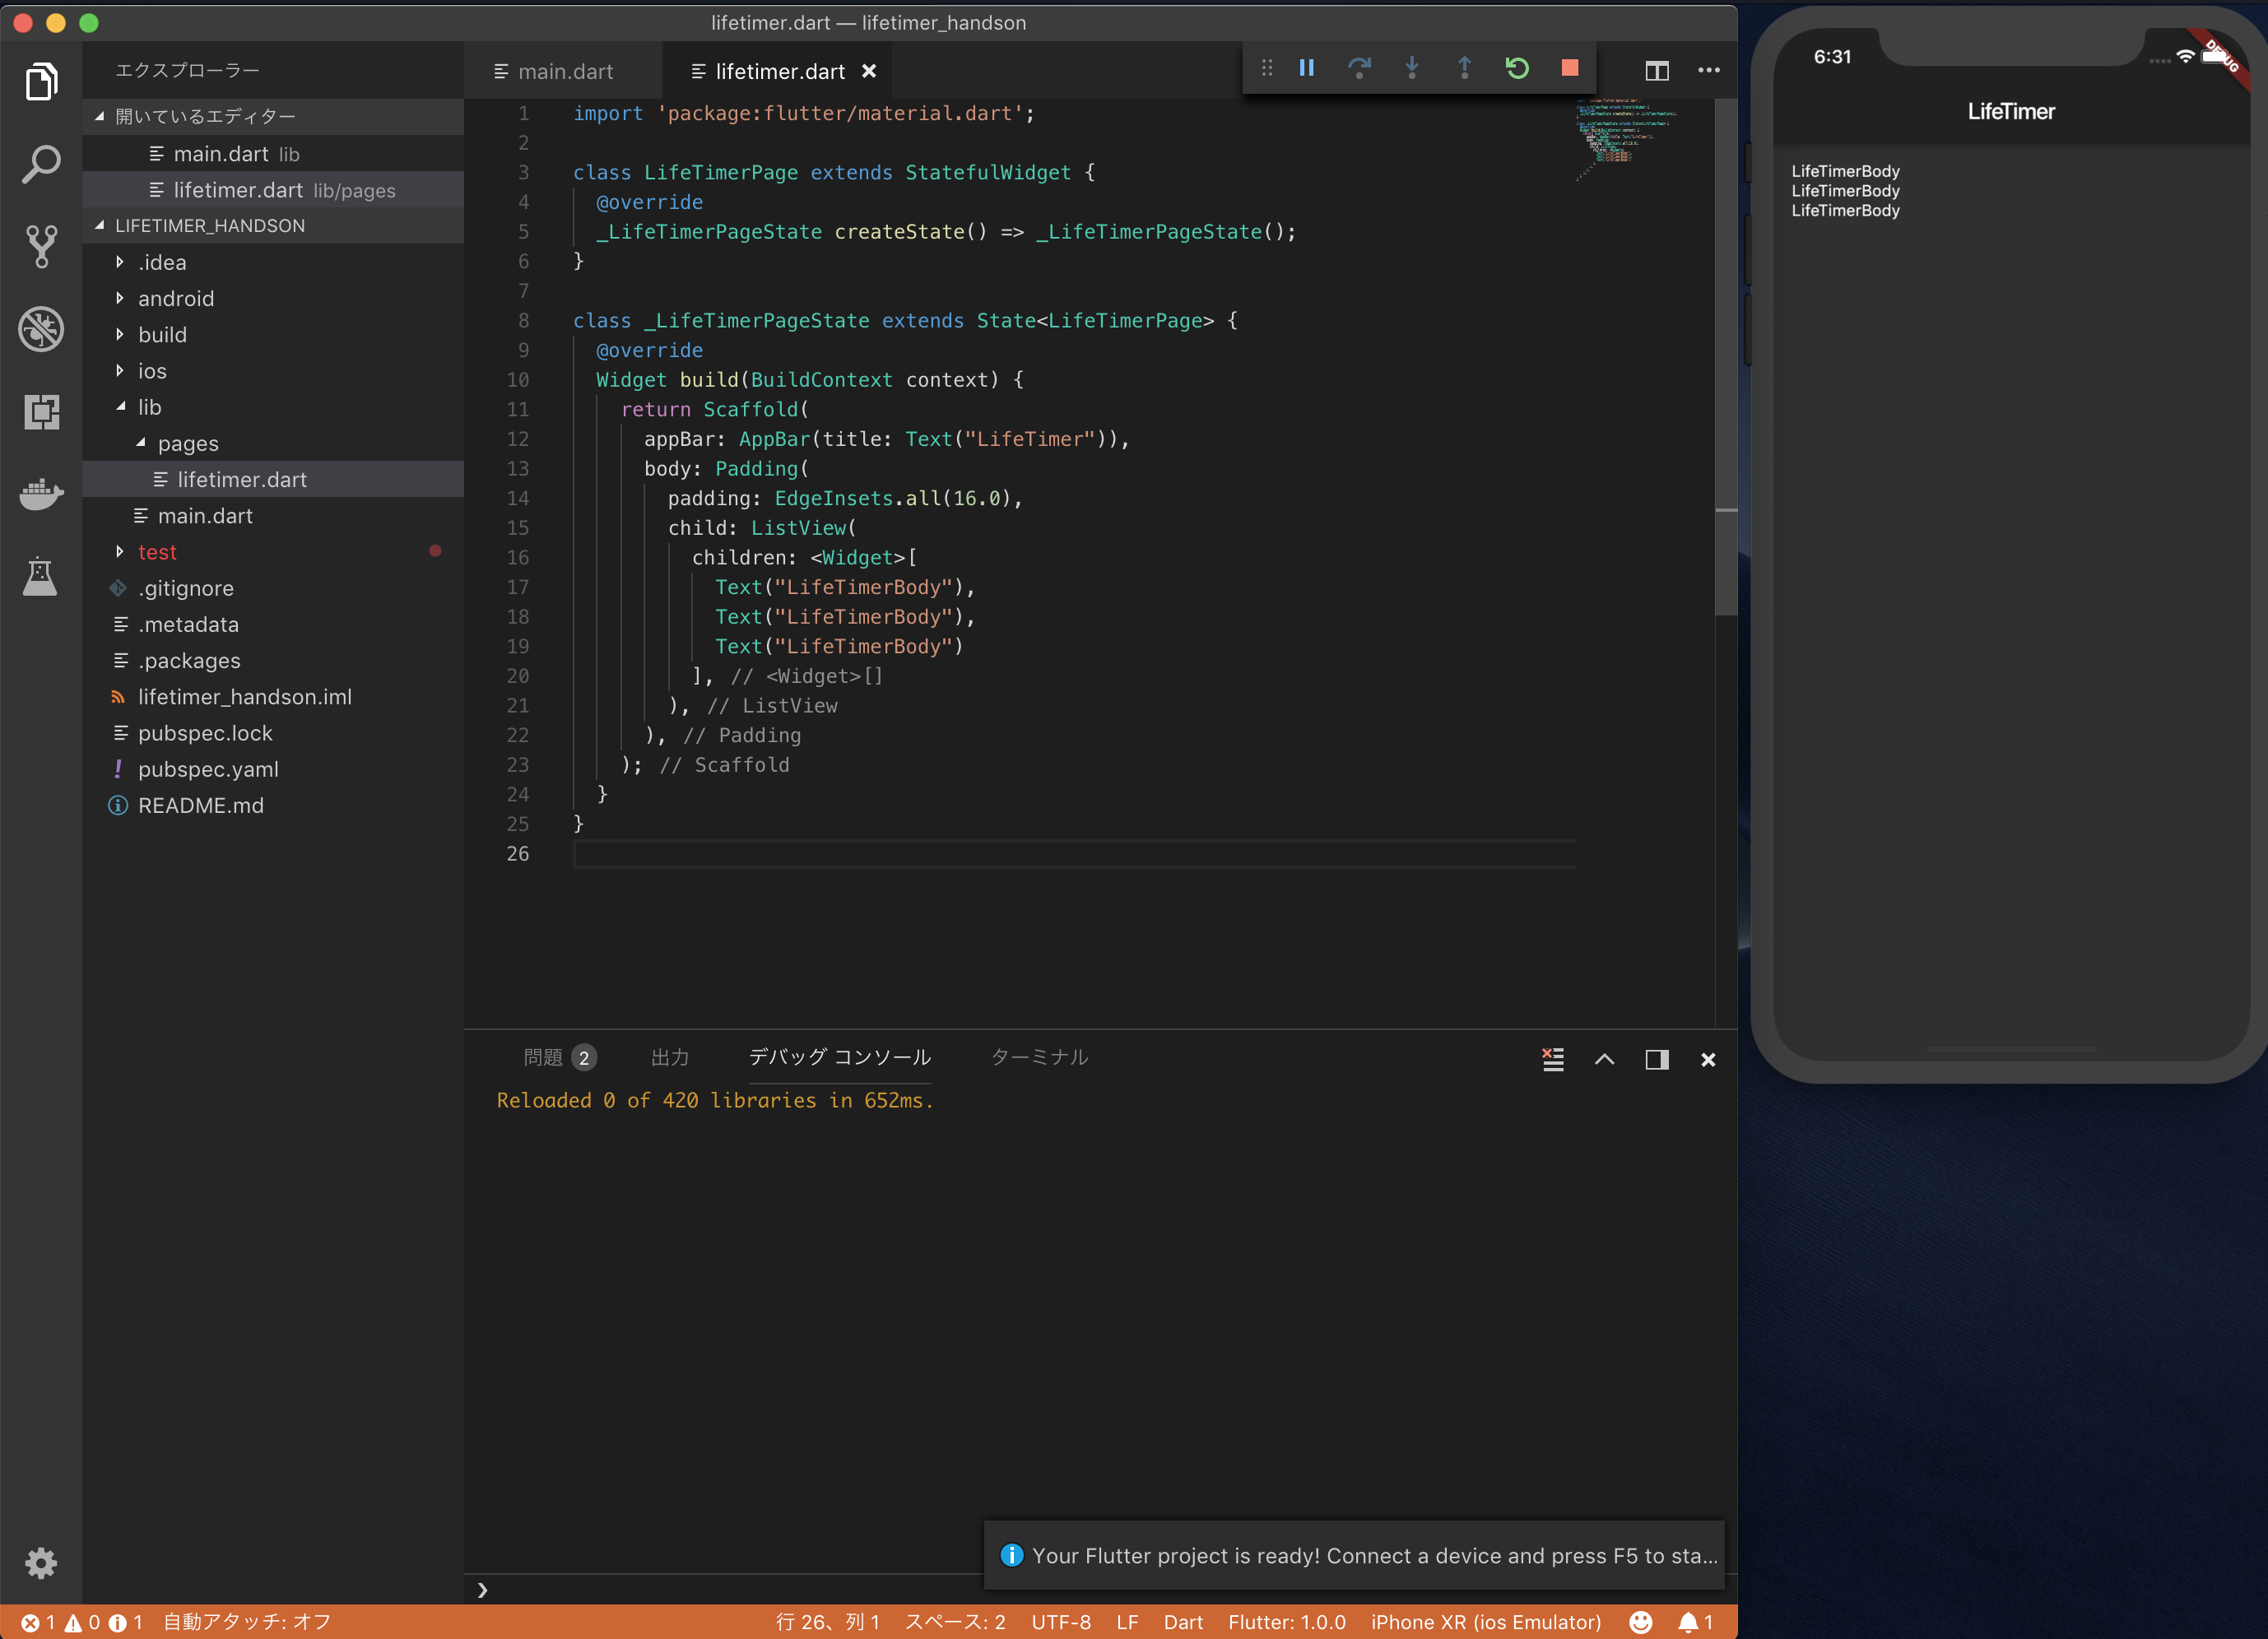Expand the .idea folder
The height and width of the screenshot is (1639, 2268).
click(273, 262)
